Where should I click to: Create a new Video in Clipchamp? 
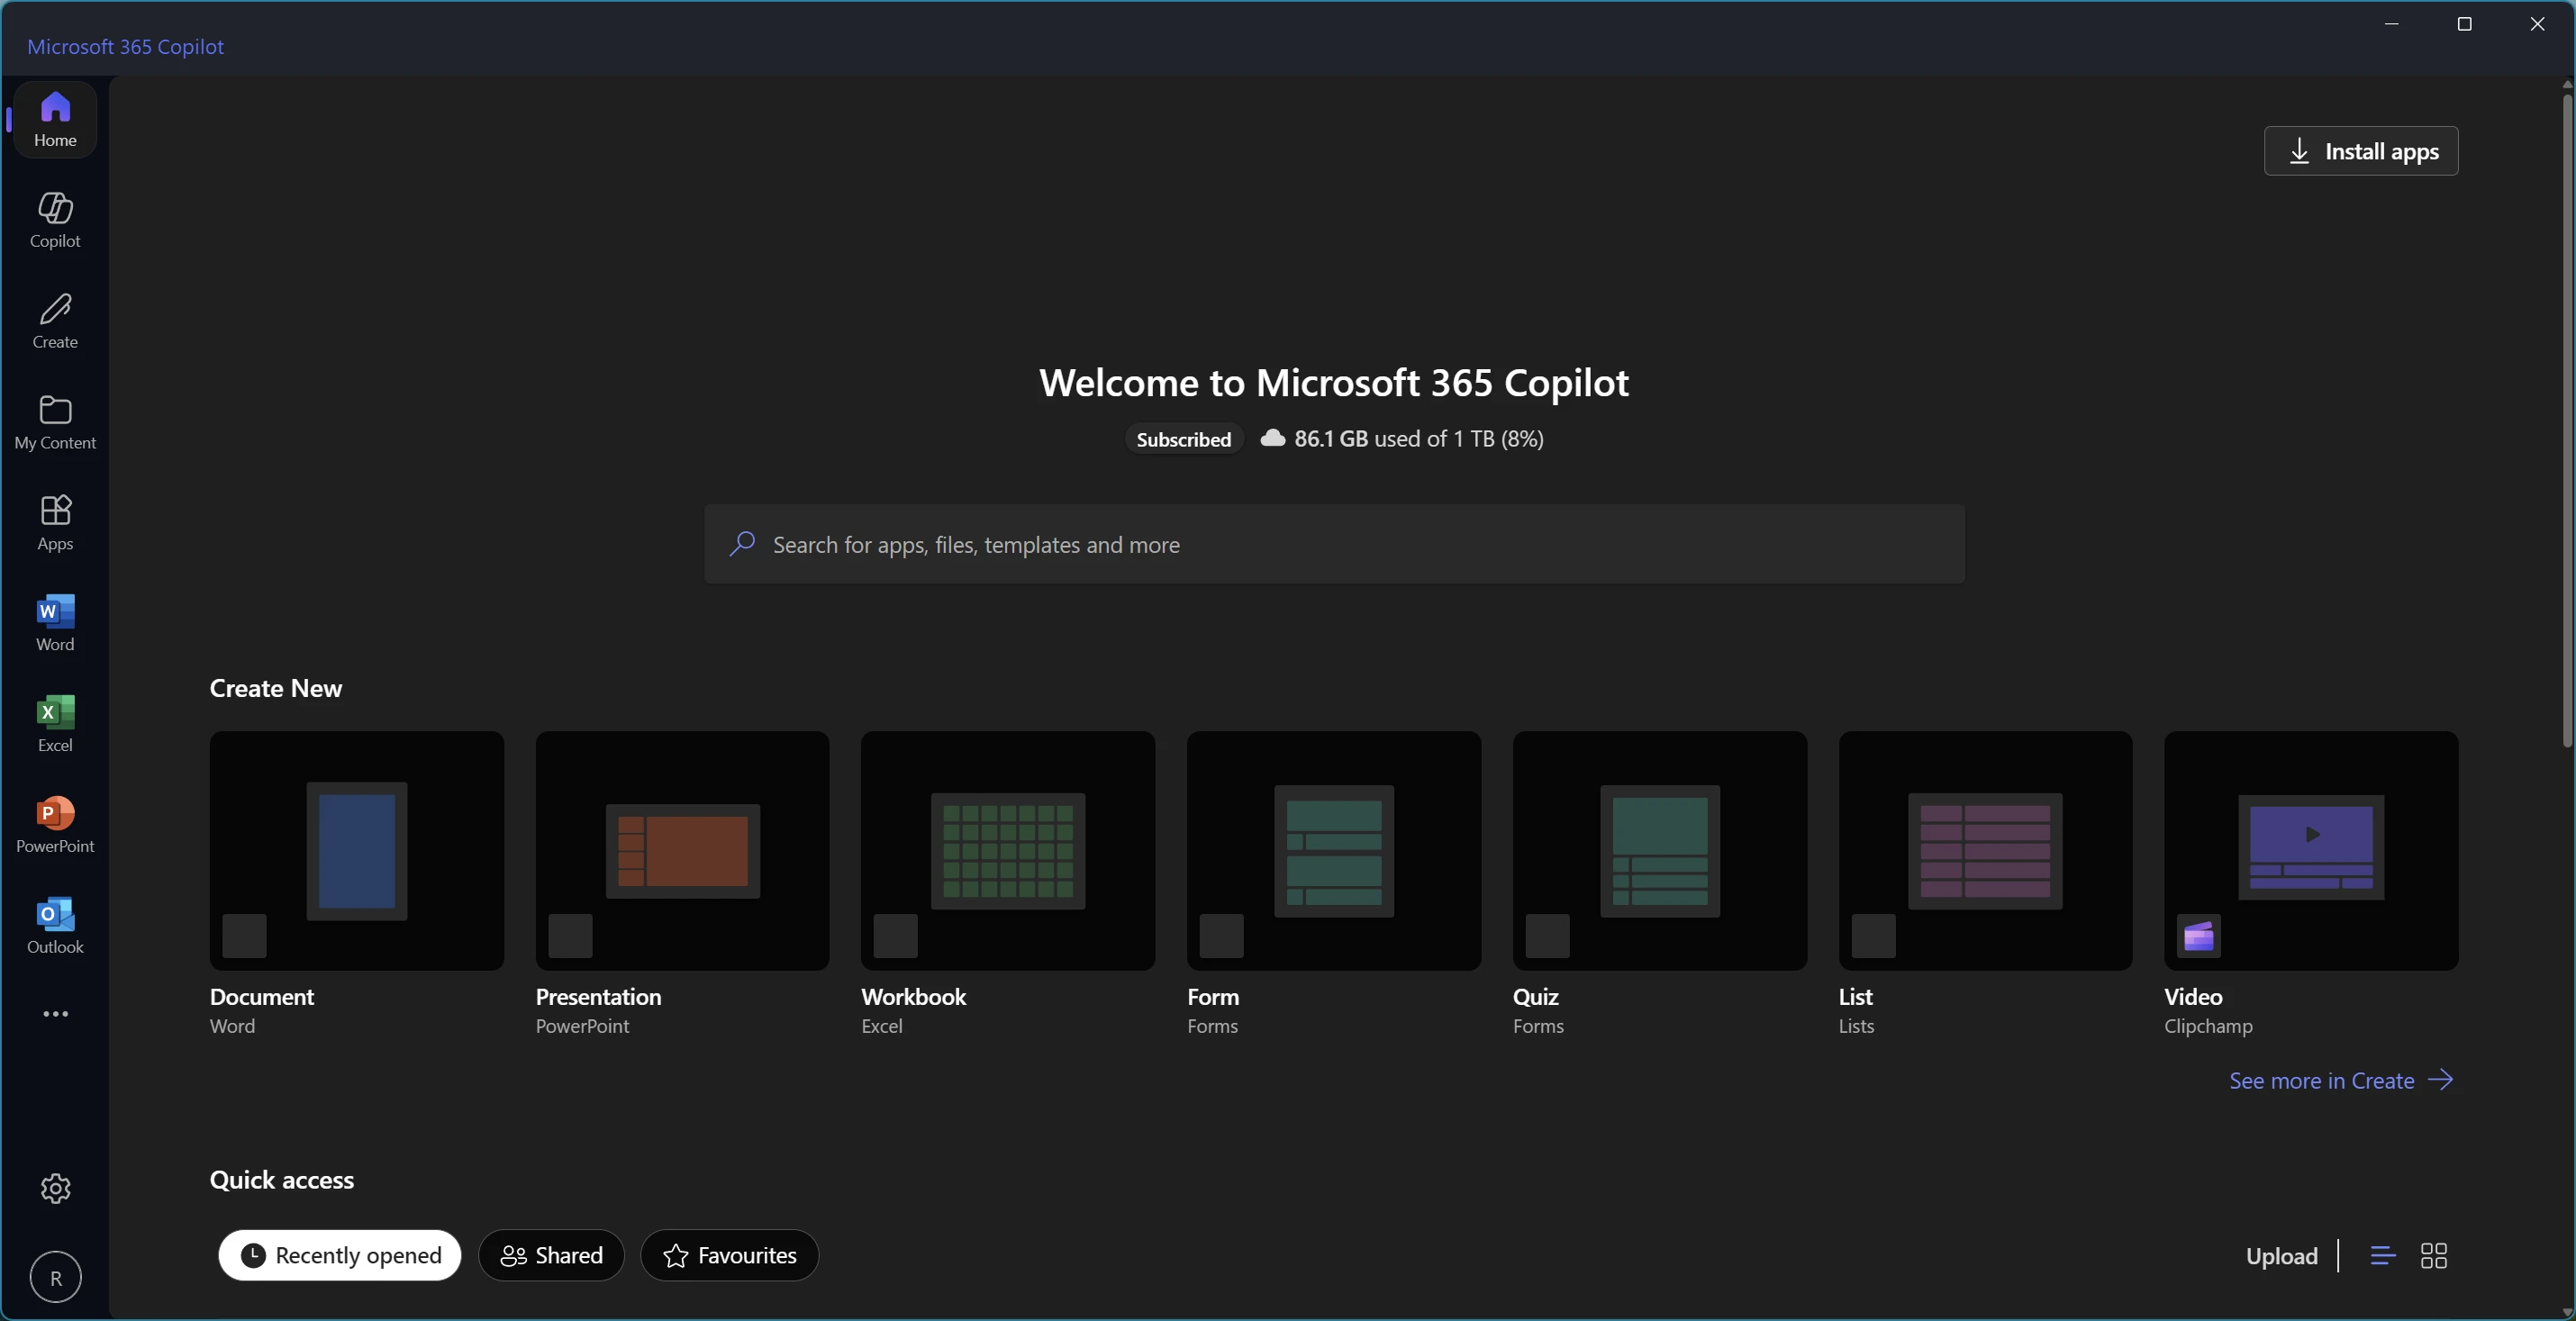tap(2310, 850)
